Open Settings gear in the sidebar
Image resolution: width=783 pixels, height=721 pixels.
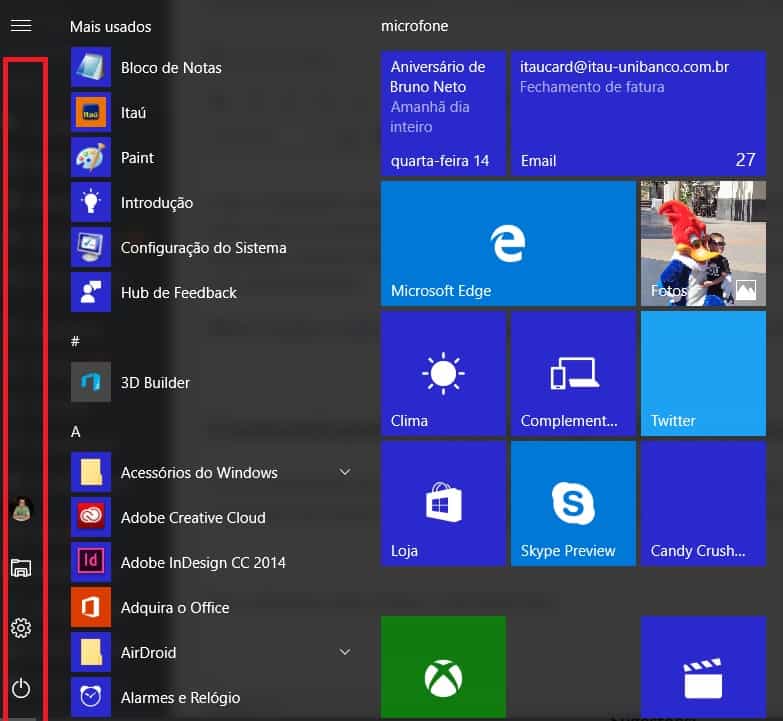(x=21, y=628)
